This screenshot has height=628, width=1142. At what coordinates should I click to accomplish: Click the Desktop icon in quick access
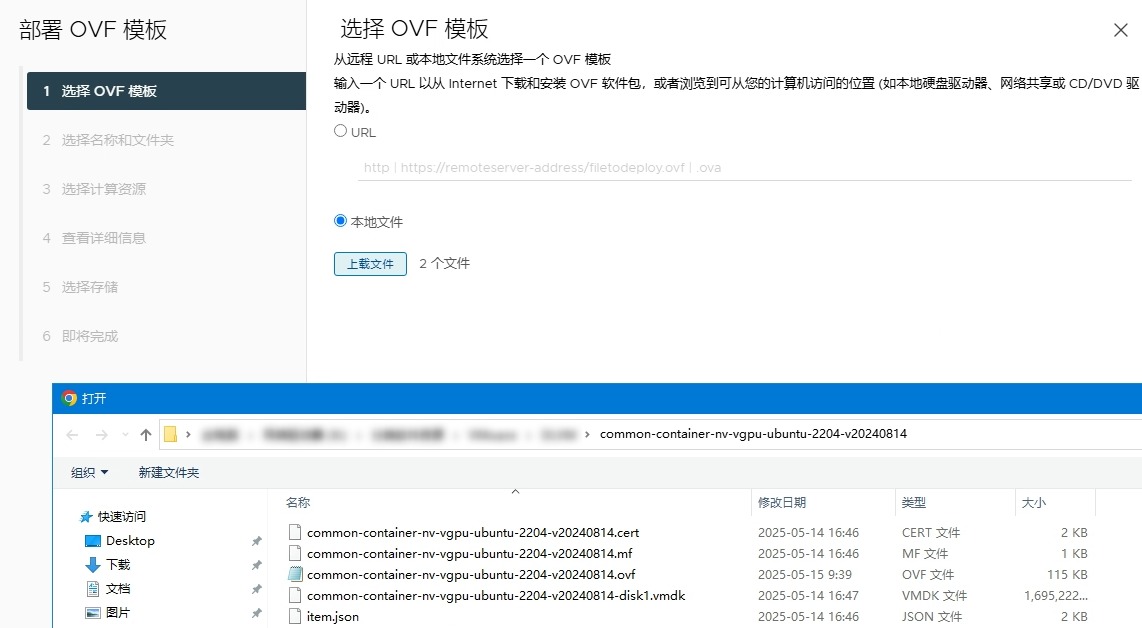(x=93, y=541)
